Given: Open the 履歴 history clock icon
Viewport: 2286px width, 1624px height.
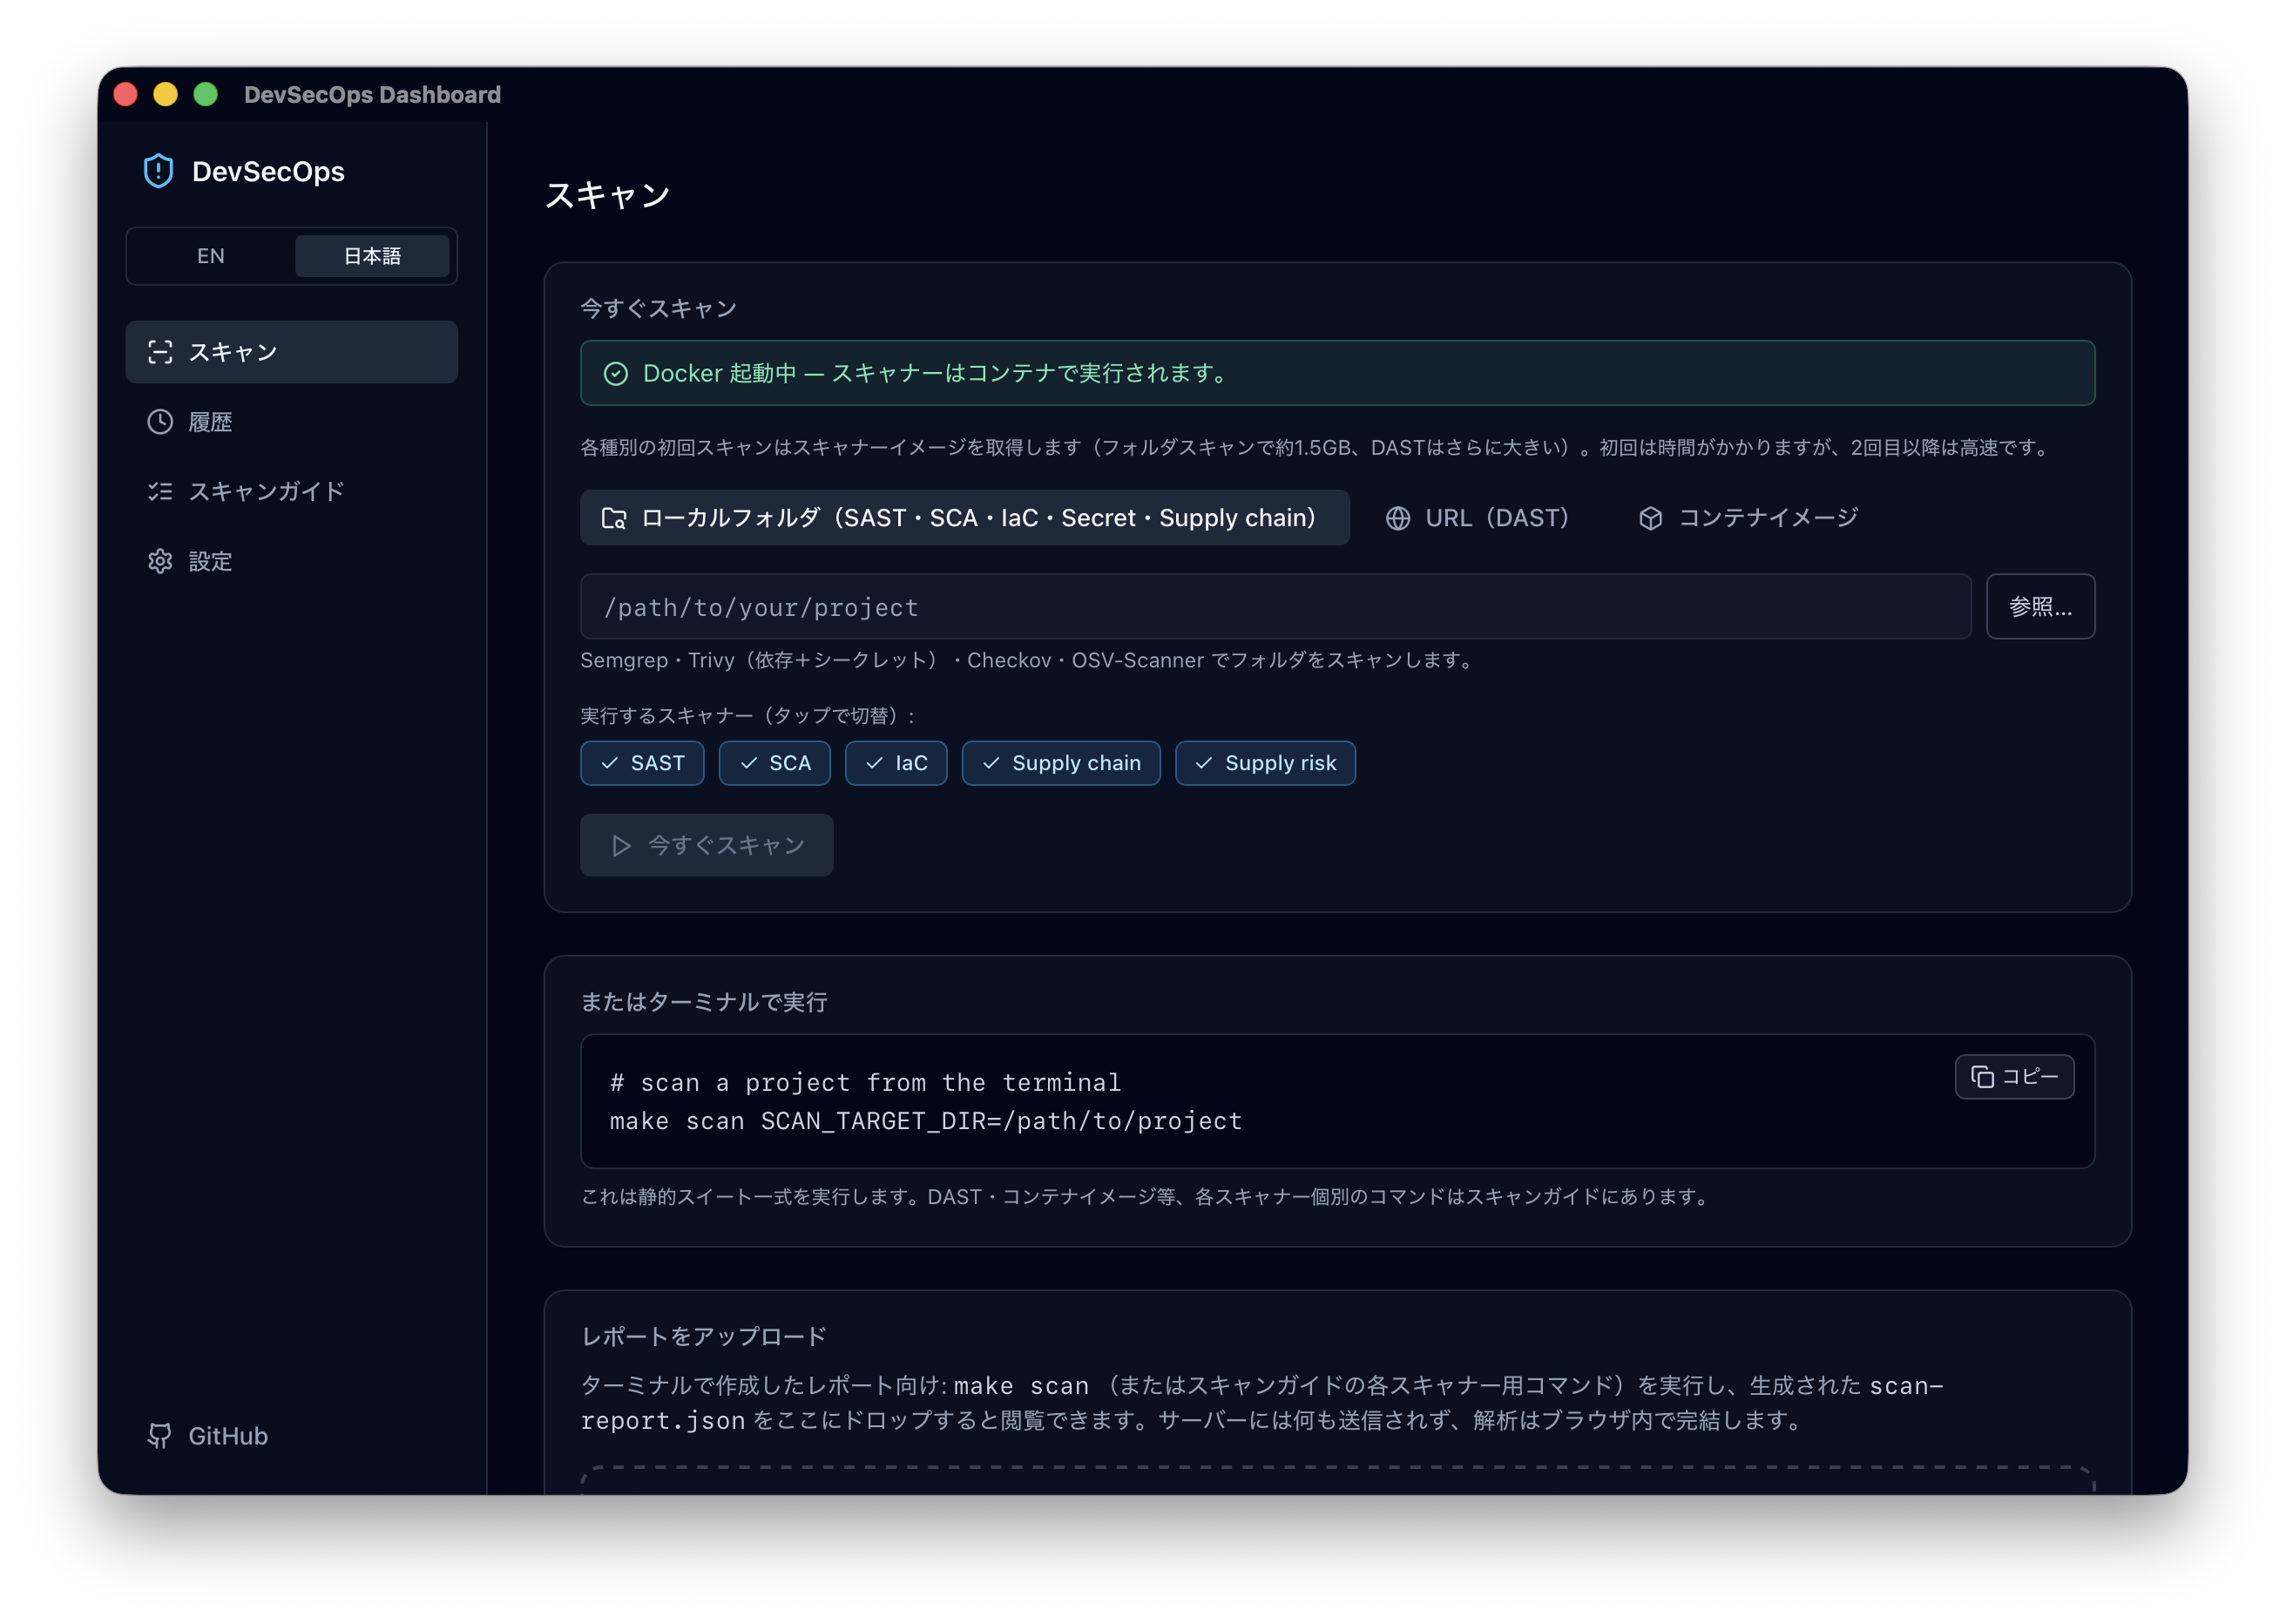Looking at the screenshot, I should click(x=160, y=422).
